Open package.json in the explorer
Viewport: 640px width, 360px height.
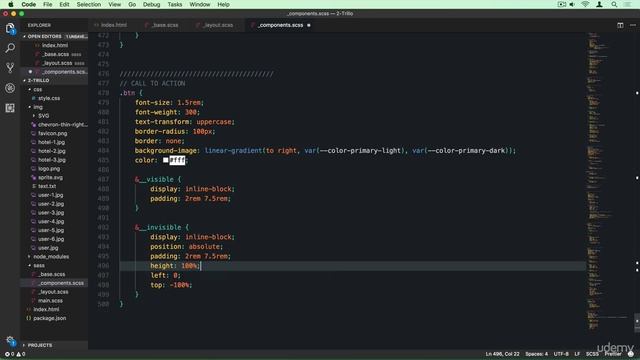pyautogui.click(x=49, y=318)
